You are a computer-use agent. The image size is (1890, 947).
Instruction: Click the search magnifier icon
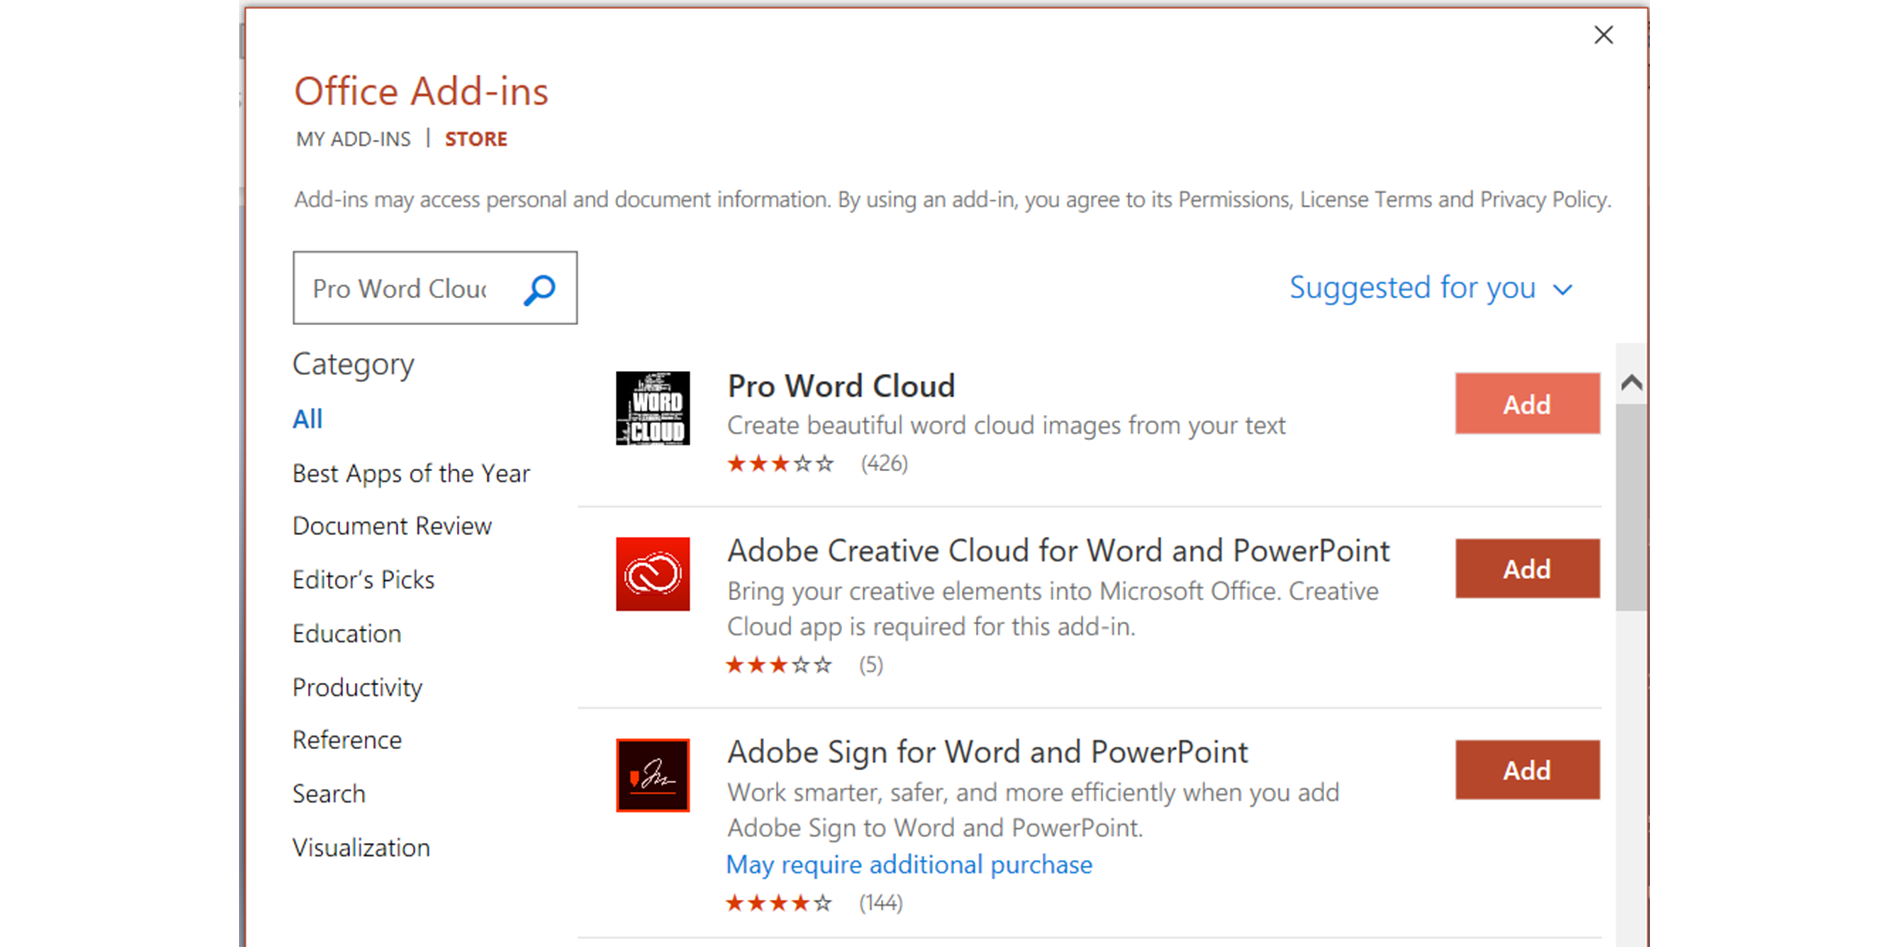pos(540,290)
